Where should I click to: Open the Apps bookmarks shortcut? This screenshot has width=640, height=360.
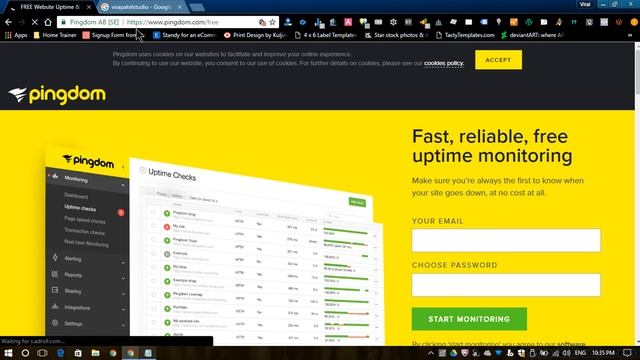[16, 35]
